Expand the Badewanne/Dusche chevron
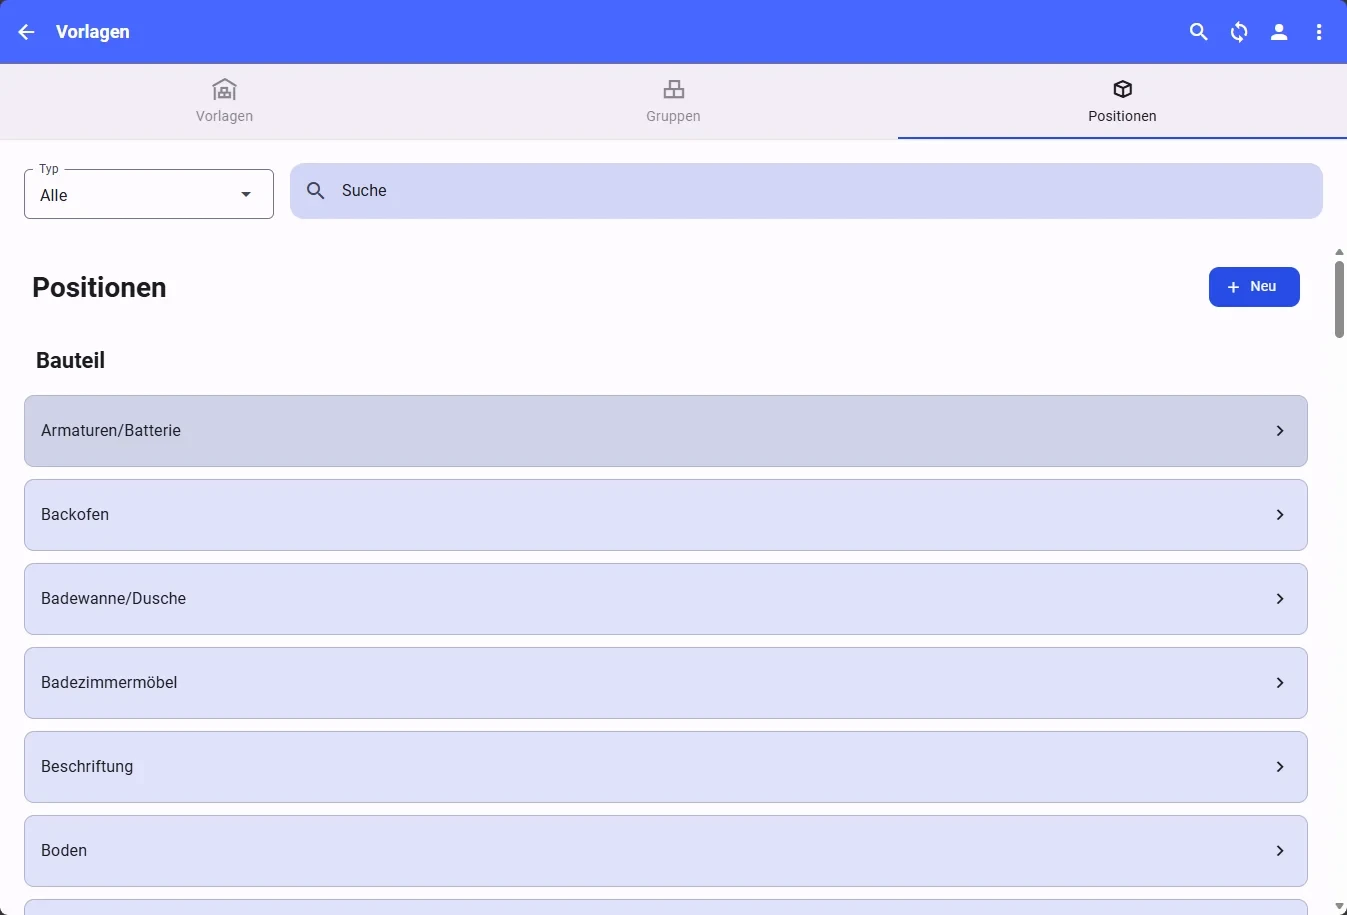 coord(1280,599)
